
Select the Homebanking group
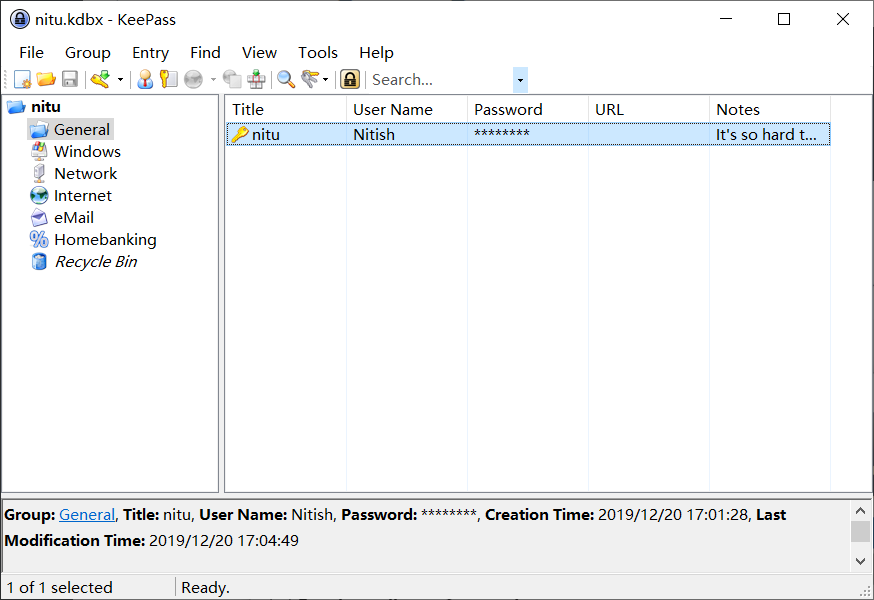105,240
